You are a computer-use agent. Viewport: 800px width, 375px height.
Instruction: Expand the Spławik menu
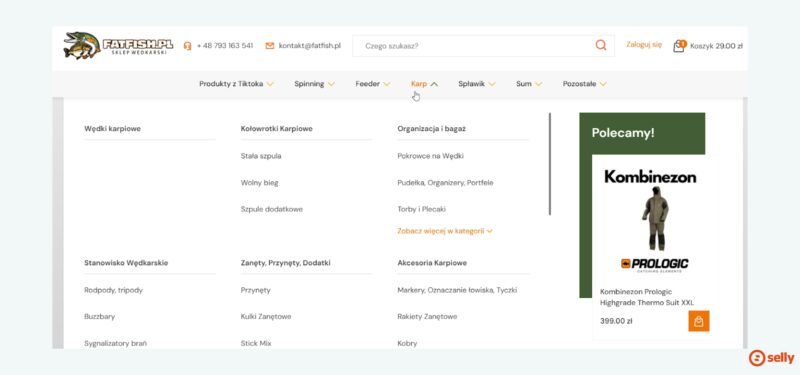tap(477, 84)
